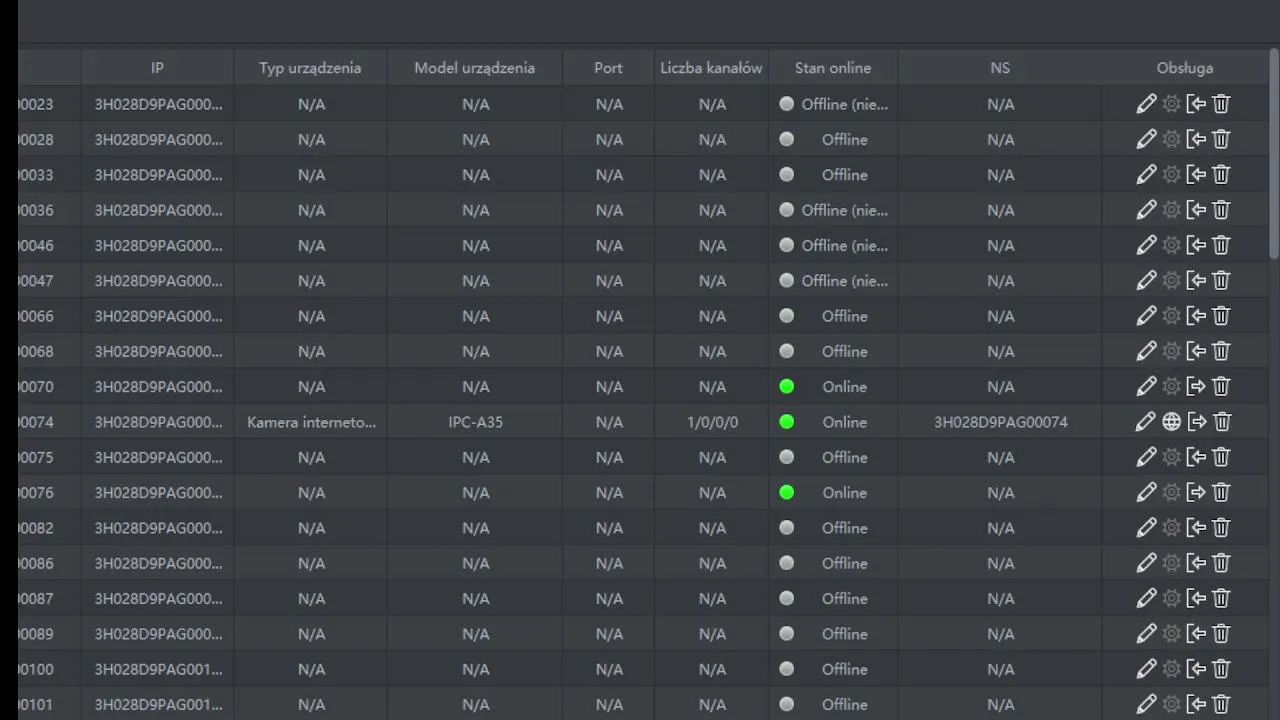Screen dimensions: 1280x720
Task: Log out of the online device 00070
Action: point(1196,387)
